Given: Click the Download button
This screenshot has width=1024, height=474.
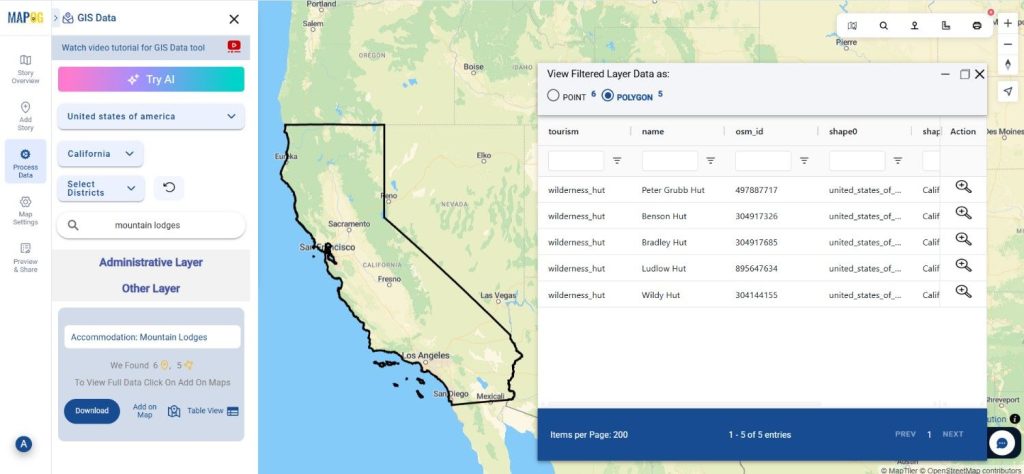Looking at the screenshot, I should (91, 410).
